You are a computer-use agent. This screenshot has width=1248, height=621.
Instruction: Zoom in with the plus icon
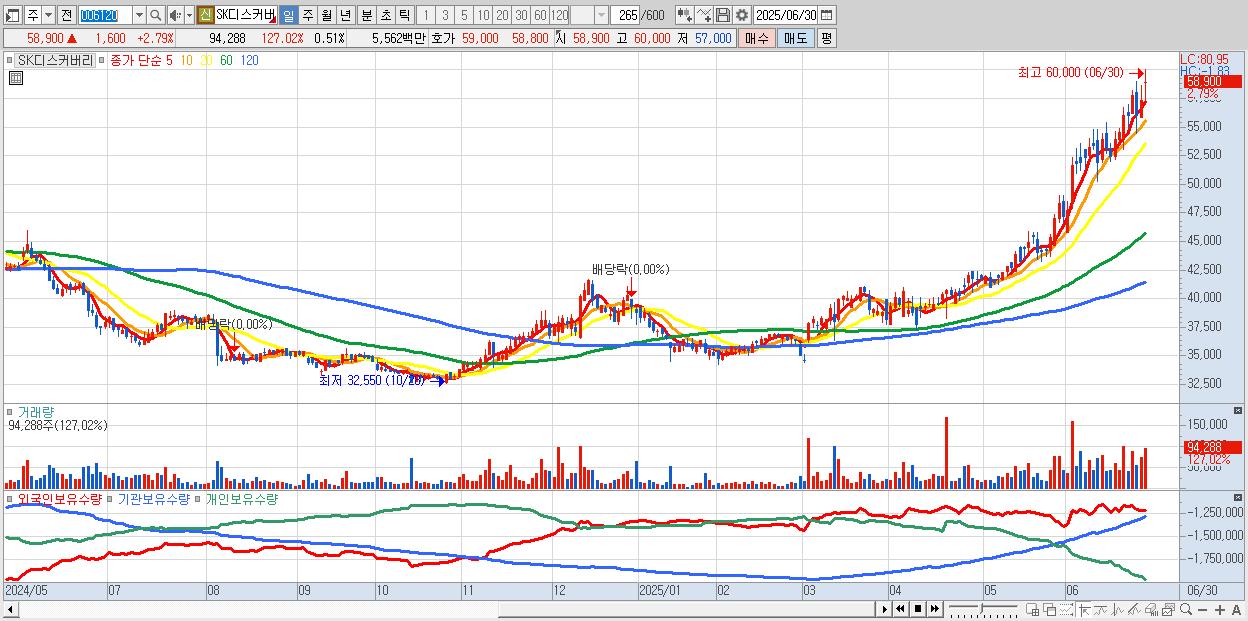(x=1220, y=610)
